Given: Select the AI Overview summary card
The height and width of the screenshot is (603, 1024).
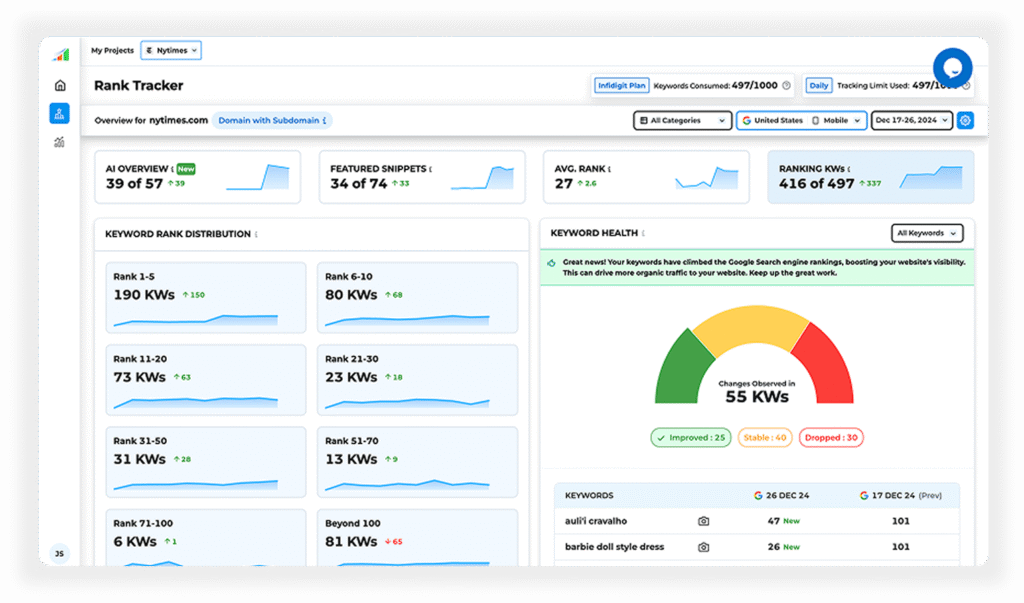Looking at the screenshot, I should [197, 177].
